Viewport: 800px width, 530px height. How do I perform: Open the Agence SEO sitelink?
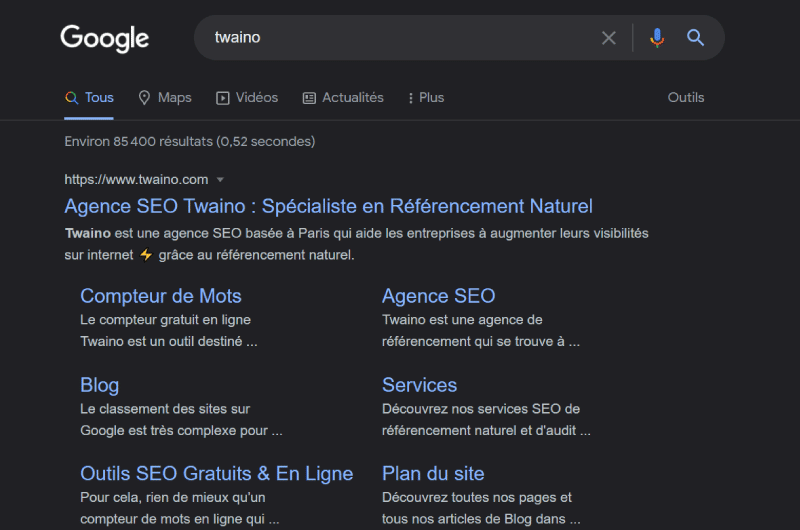(x=439, y=296)
